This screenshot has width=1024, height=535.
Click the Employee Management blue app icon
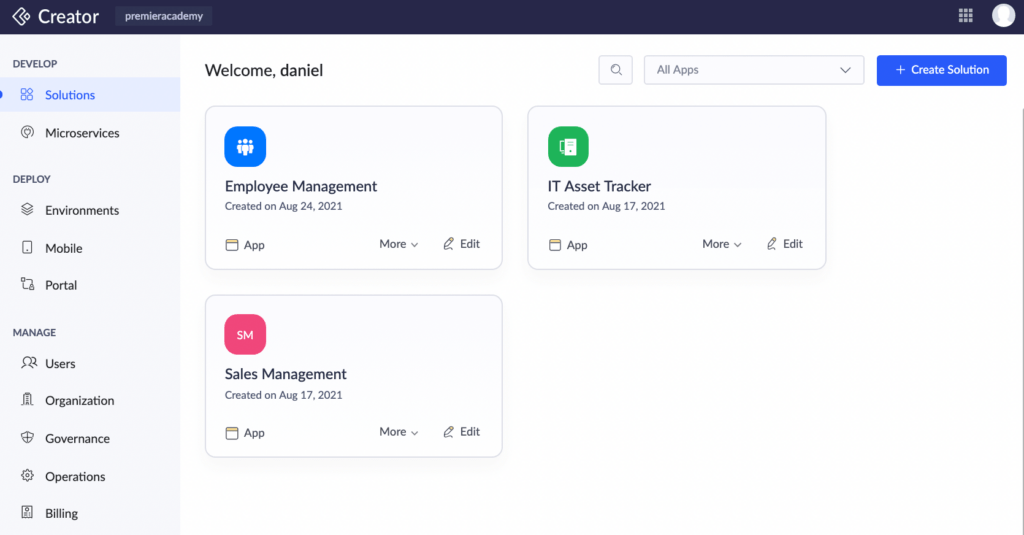click(x=245, y=147)
